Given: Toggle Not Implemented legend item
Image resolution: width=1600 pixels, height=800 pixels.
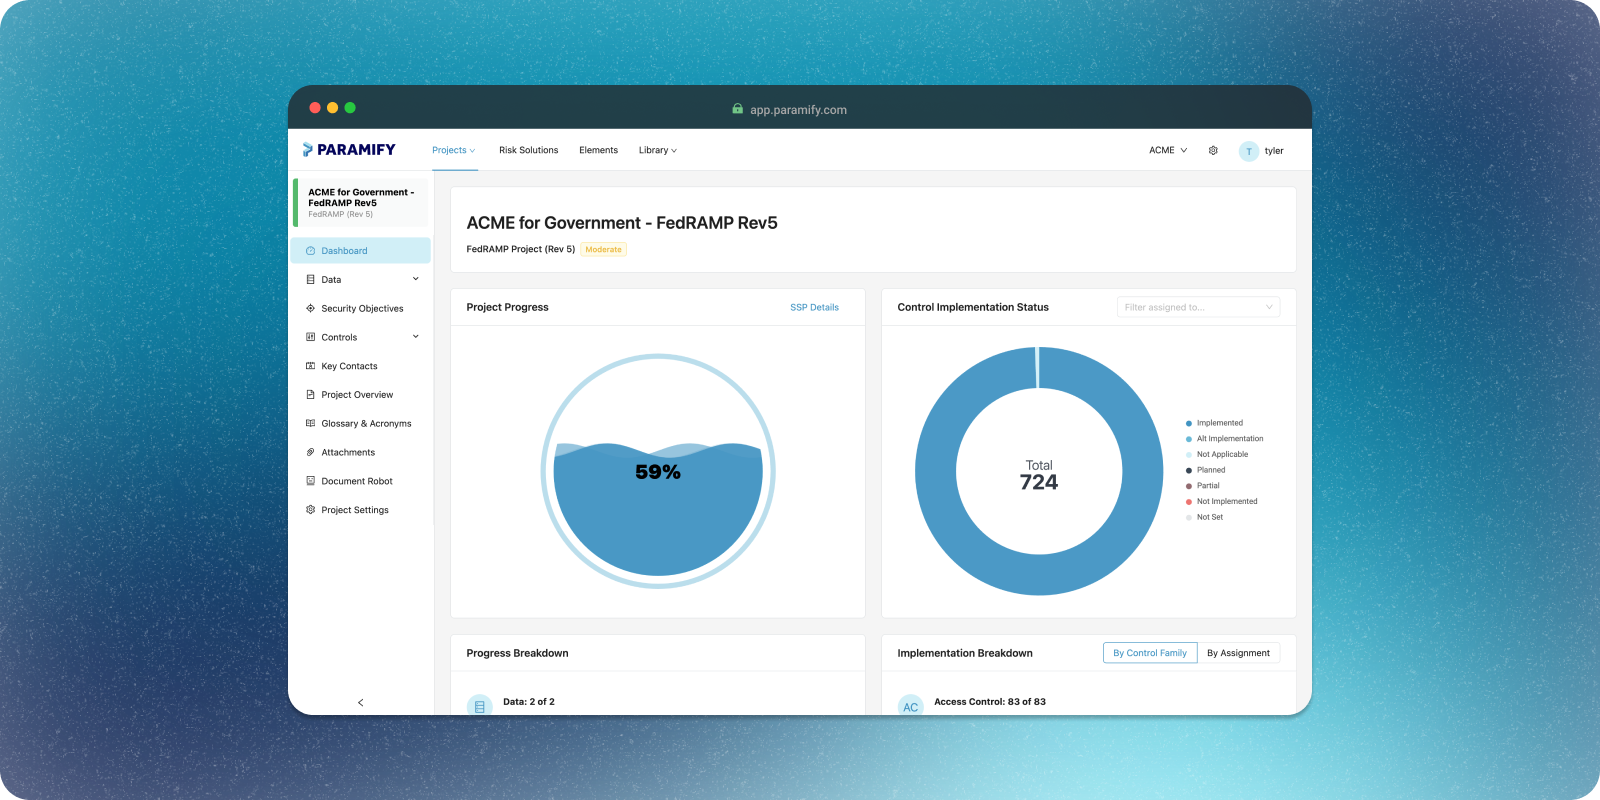Looking at the screenshot, I should tap(1221, 502).
